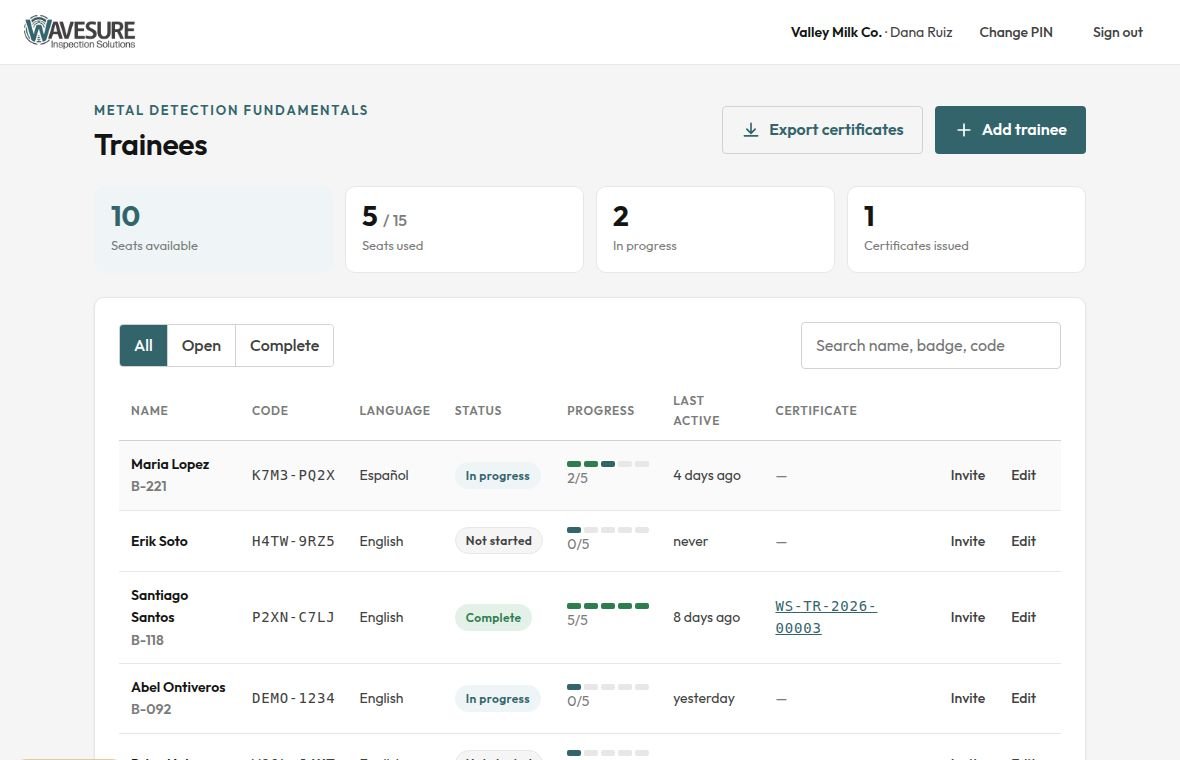Edit Abel Ontiveros's record

point(1023,698)
